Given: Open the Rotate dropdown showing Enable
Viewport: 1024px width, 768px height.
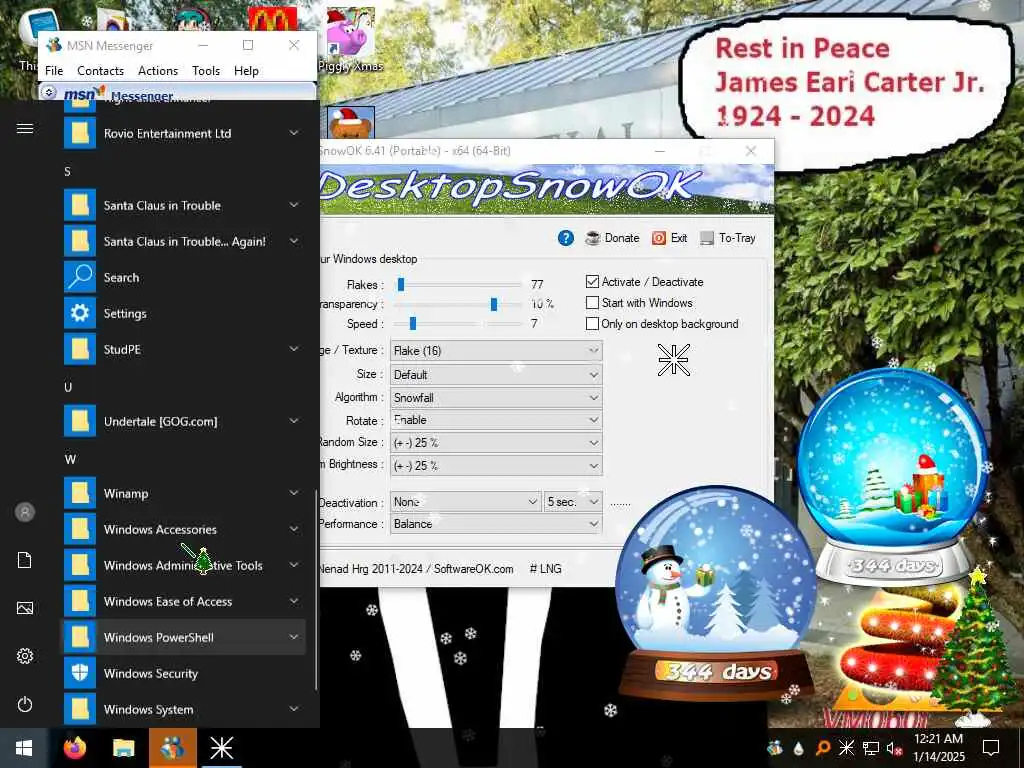Looking at the screenshot, I should 496,420.
